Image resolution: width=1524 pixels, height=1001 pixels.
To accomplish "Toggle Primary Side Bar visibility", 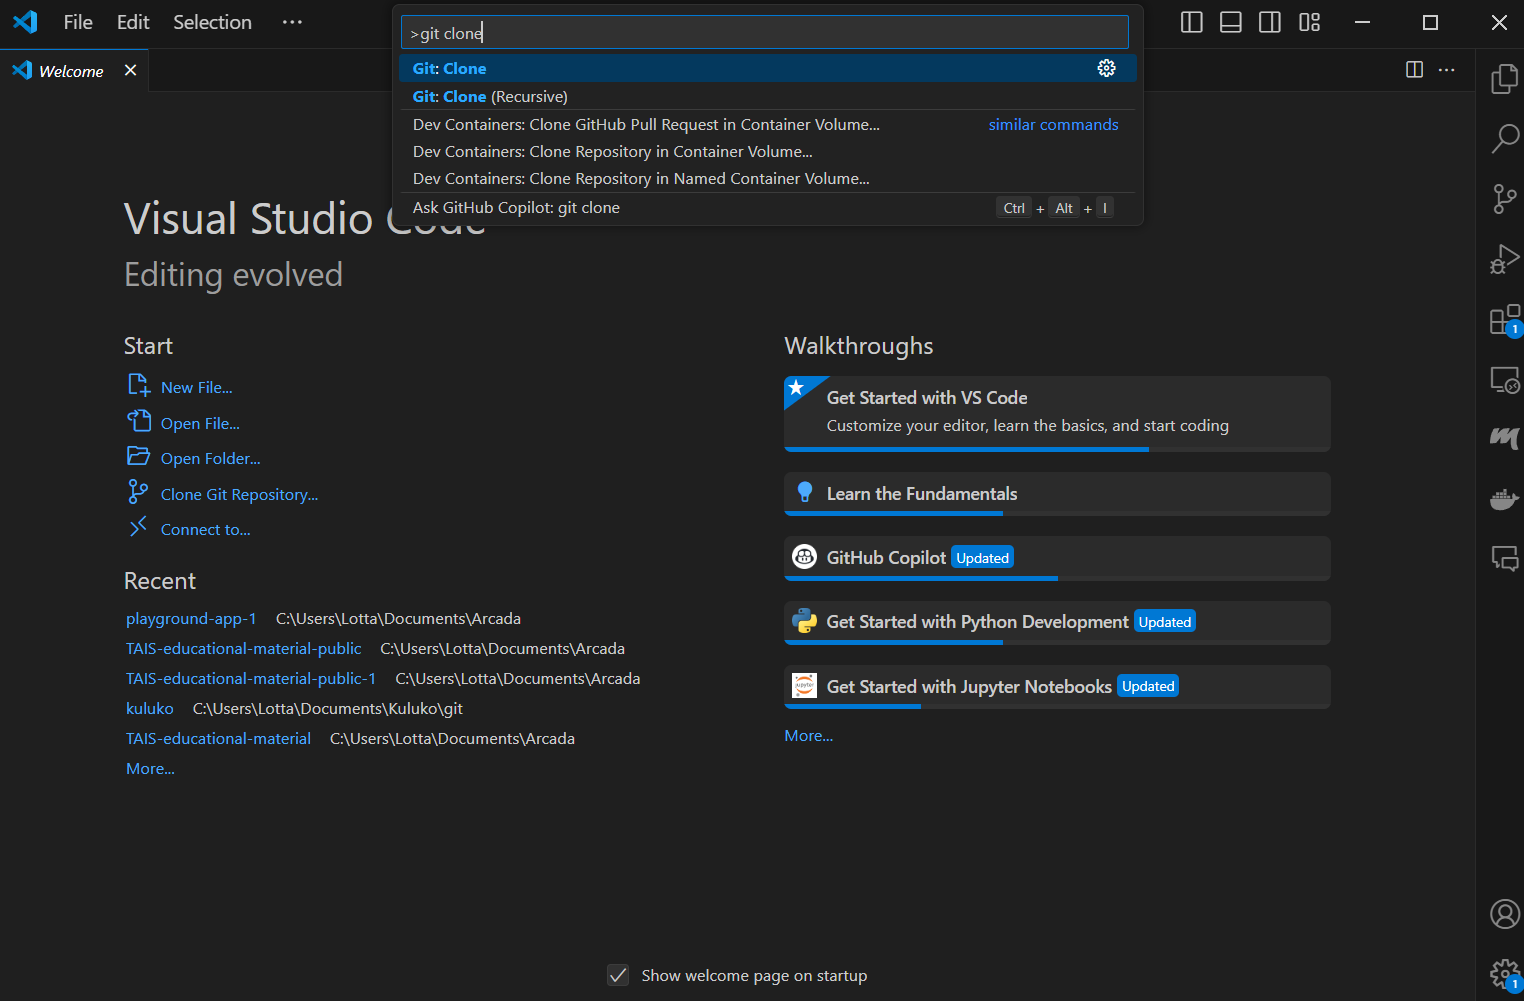I will tap(1192, 22).
